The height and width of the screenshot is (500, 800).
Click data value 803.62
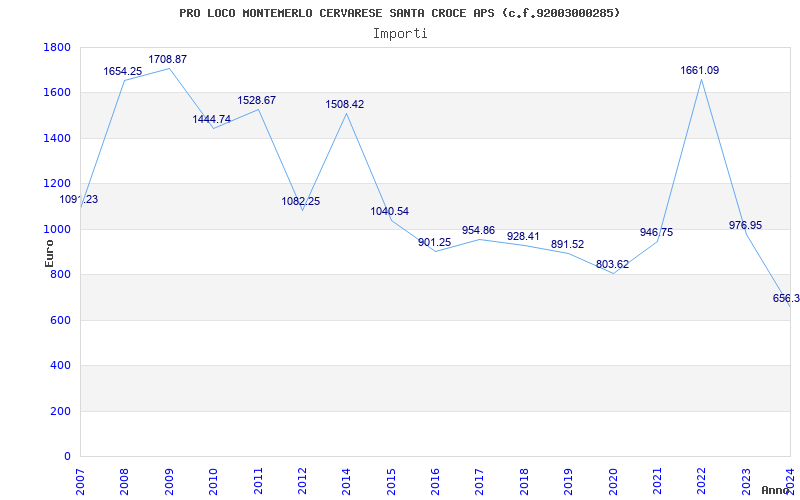pos(612,265)
